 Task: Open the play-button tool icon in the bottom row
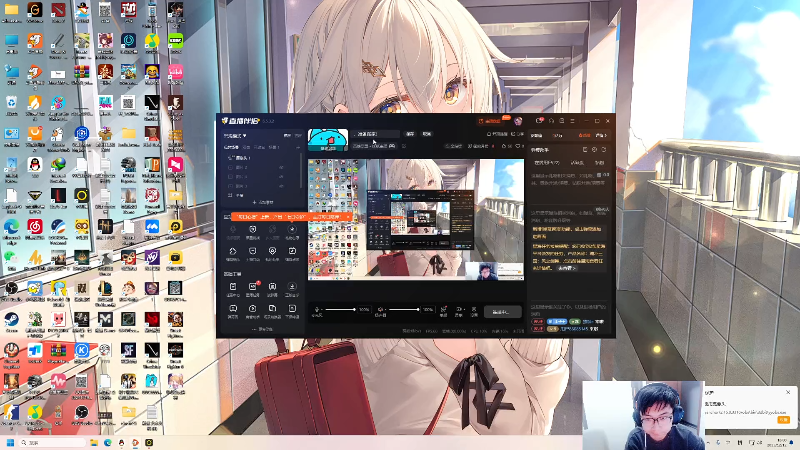253,311
